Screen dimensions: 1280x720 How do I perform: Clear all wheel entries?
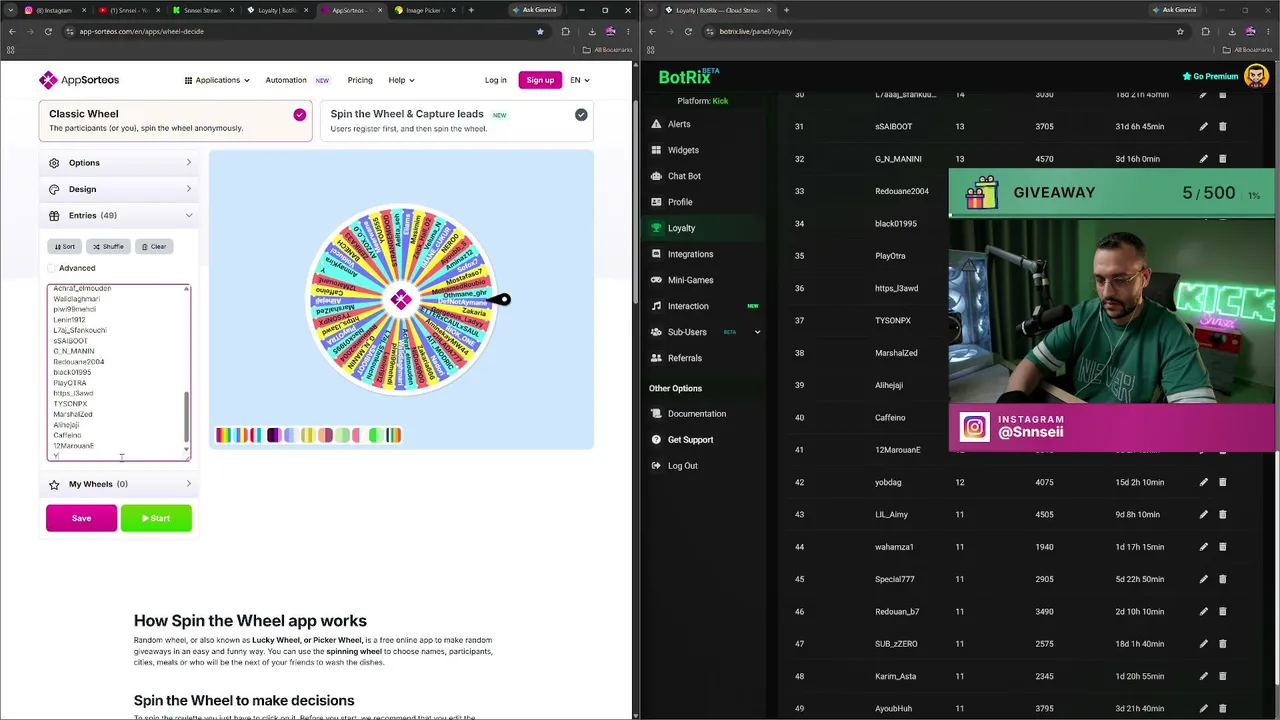(154, 246)
